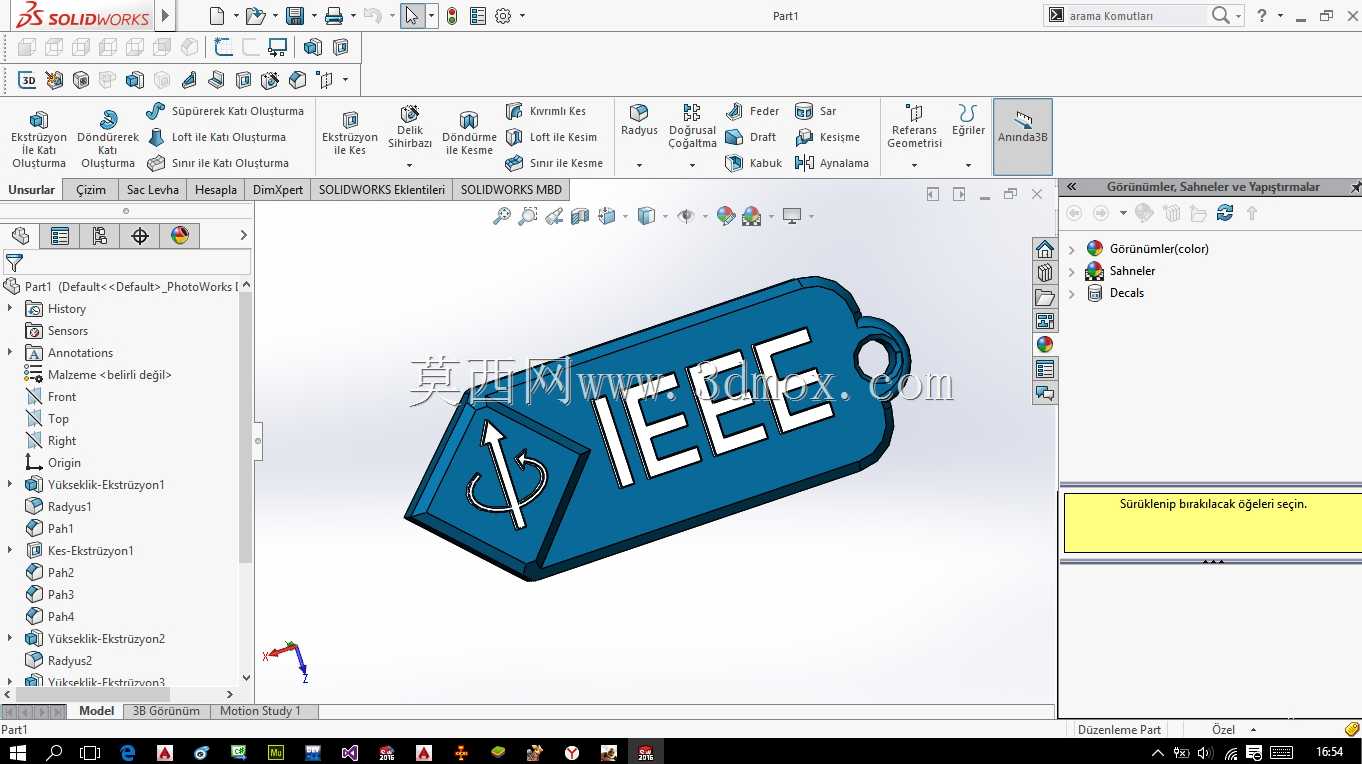Click Doğrusal Çoğaltma pattern tool
Screen dimensions: 1362x764
692,126
